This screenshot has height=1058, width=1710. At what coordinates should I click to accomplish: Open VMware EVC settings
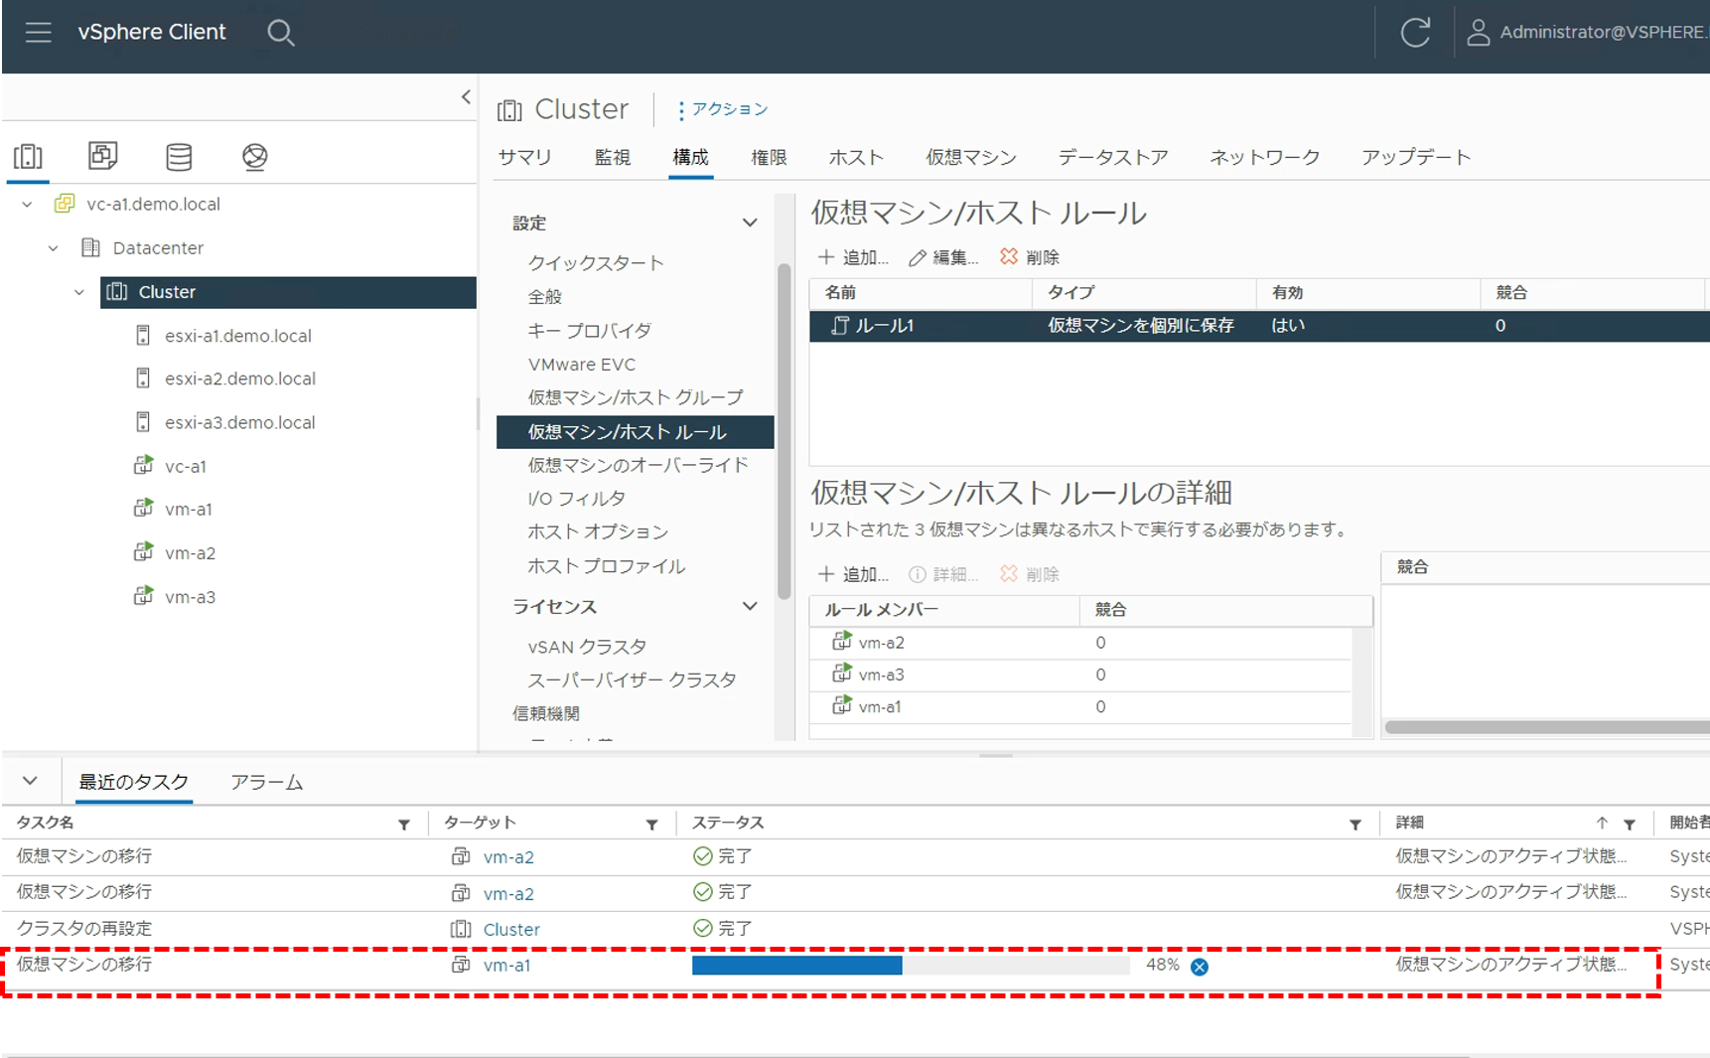tap(582, 365)
